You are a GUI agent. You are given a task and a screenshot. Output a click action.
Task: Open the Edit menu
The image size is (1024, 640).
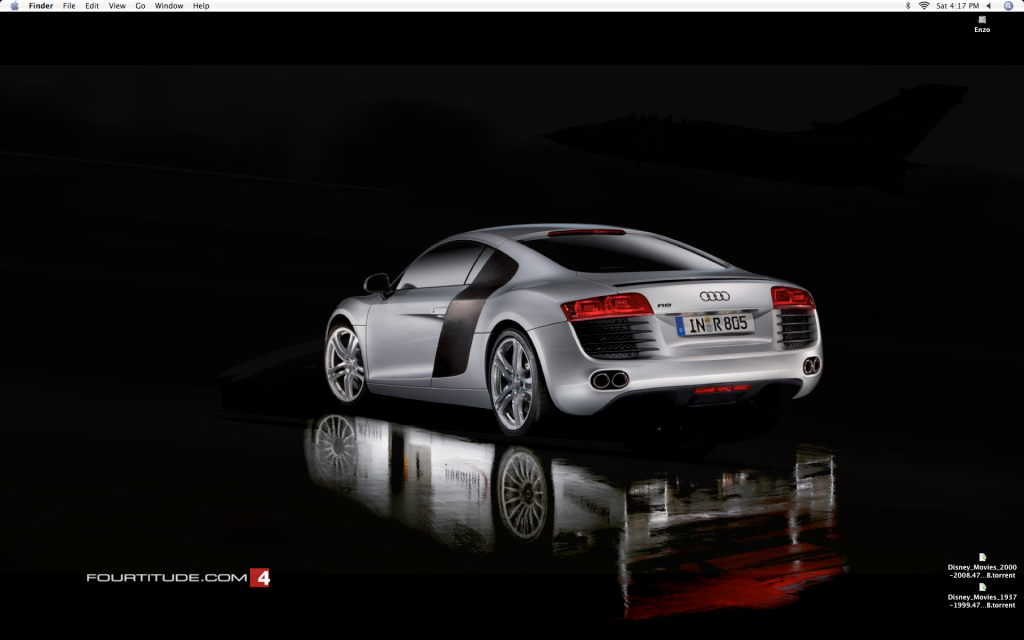pyautogui.click(x=92, y=6)
